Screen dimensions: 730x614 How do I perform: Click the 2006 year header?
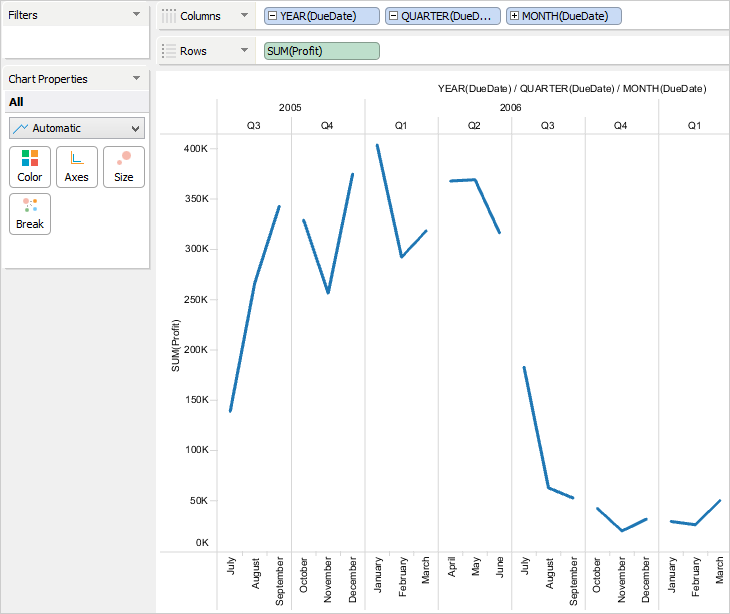click(510, 108)
